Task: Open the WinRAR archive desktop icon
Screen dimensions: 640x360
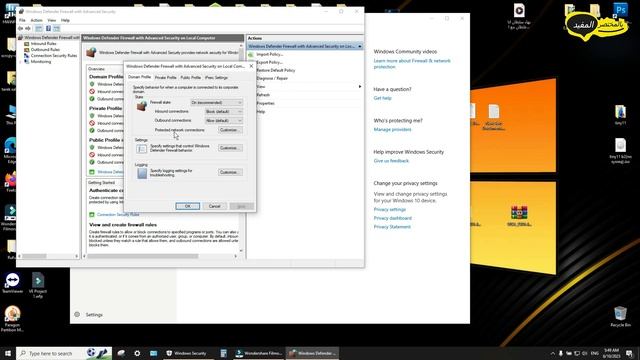Action: click(519, 216)
